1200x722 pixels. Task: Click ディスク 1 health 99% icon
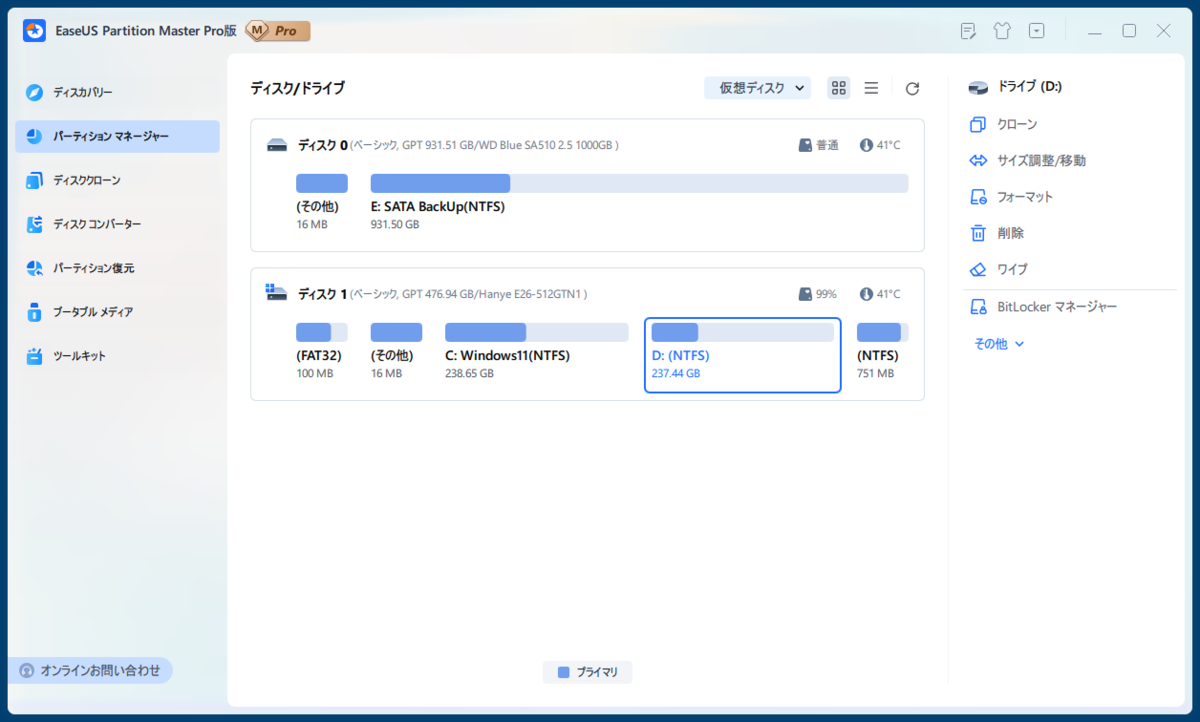pyautogui.click(x=806, y=294)
